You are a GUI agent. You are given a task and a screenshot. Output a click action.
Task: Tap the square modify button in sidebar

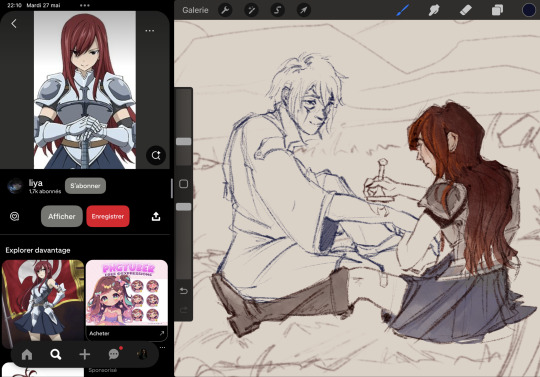(184, 184)
